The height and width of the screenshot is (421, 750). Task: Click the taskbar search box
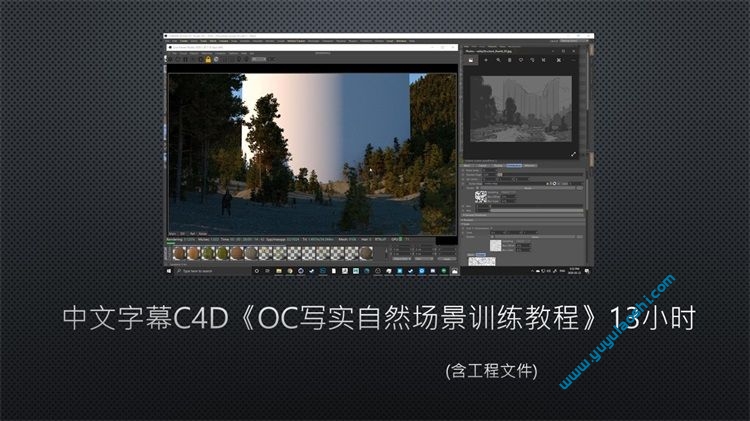213,271
